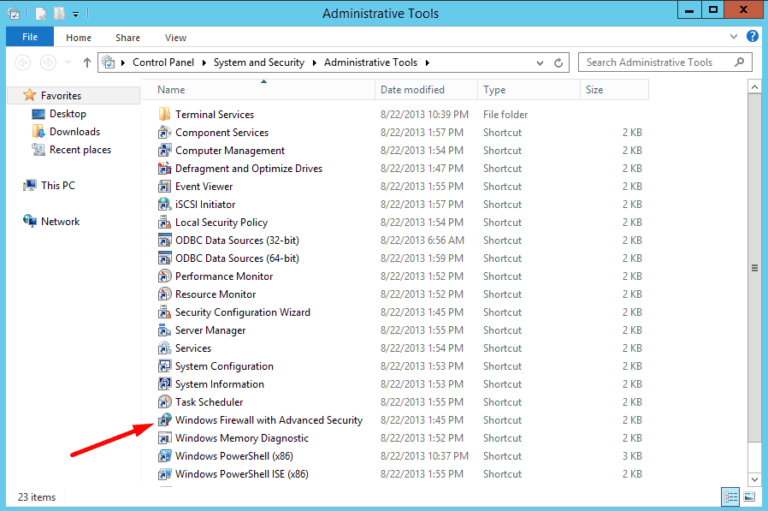
Task: Click the vertical scrollbar thumb
Action: pyautogui.click(x=754, y=268)
